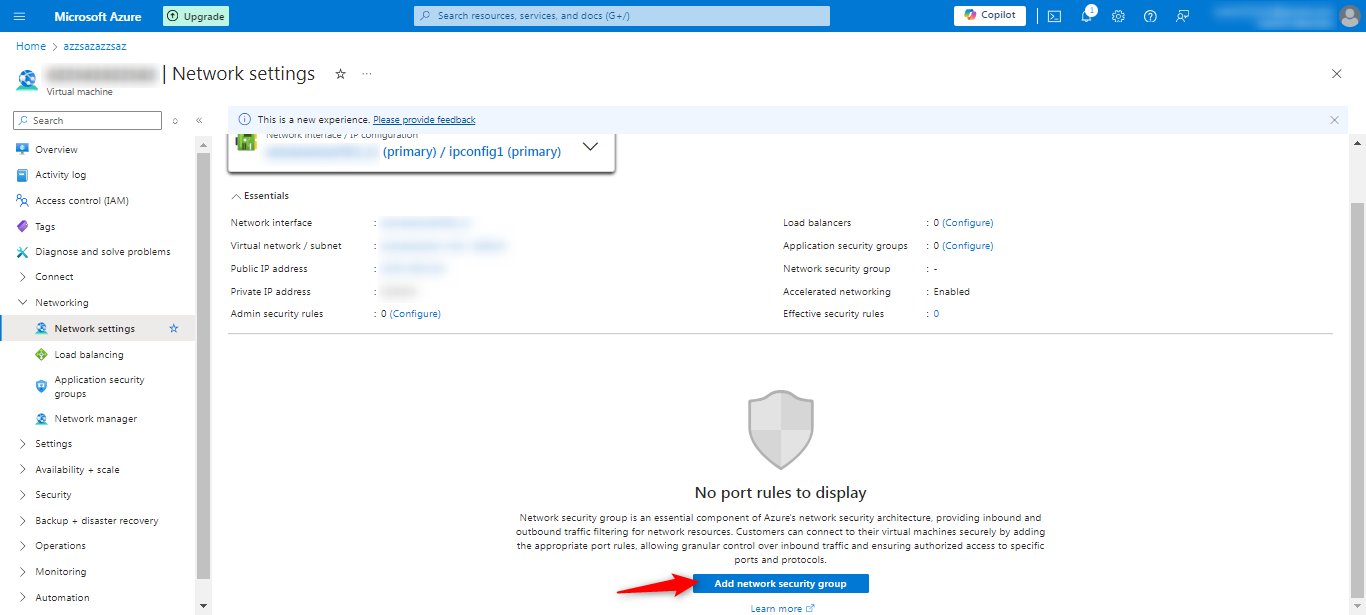Expand the Operations section
This screenshot has height=615, width=1366.
[x=23, y=546]
